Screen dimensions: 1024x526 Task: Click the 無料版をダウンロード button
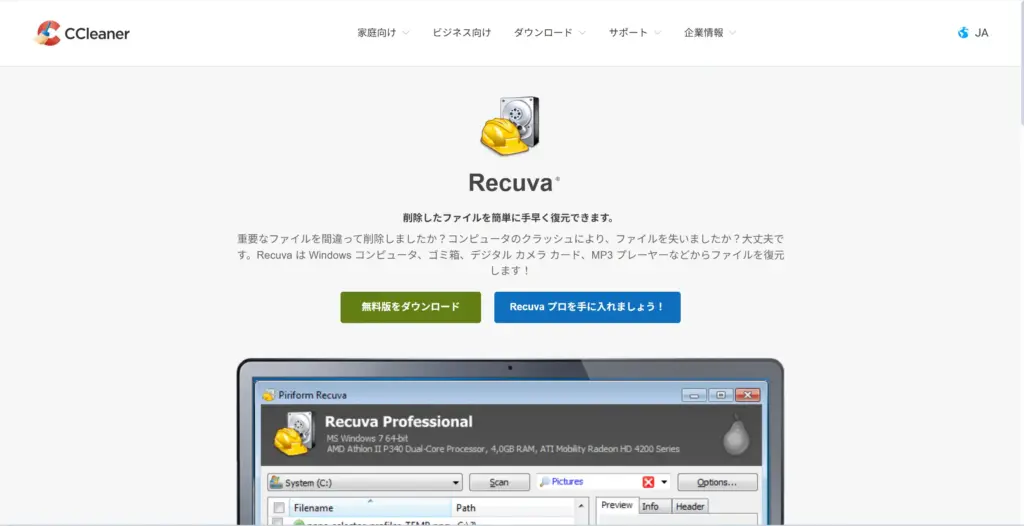pyautogui.click(x=410, y=307)
